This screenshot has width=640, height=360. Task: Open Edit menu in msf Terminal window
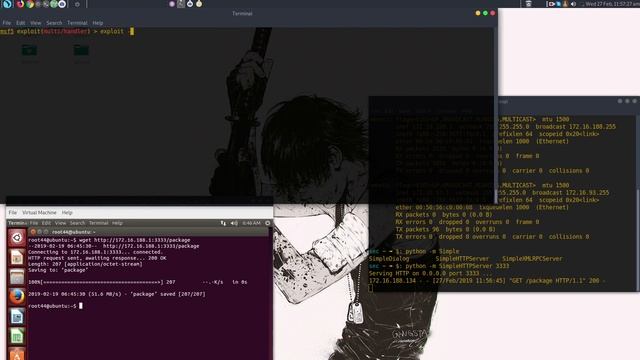pos(20,23)
